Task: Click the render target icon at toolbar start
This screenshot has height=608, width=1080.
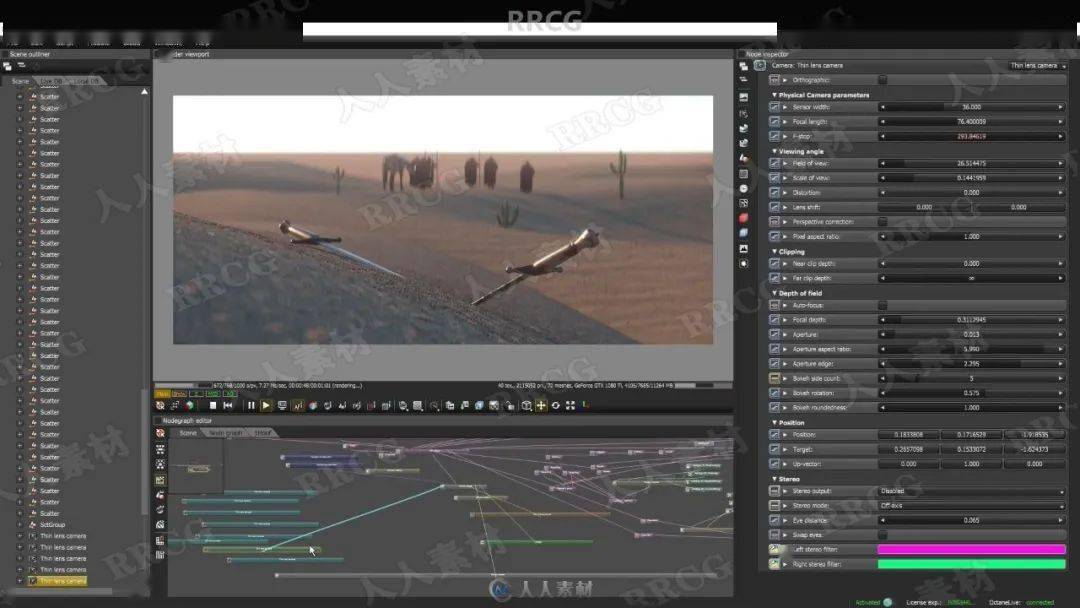Action: 160,405
